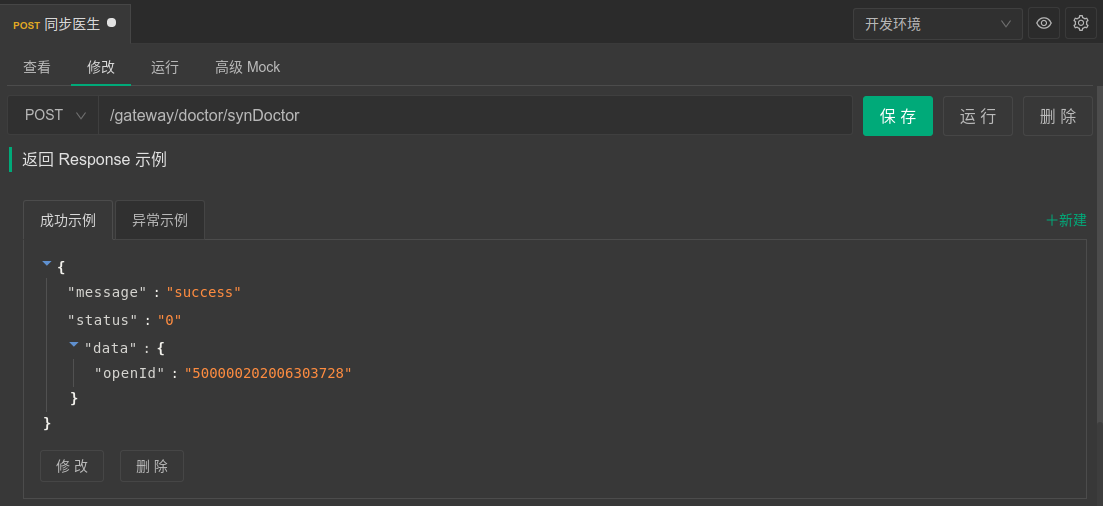Collapse the root JSON object

click(47, 265)
